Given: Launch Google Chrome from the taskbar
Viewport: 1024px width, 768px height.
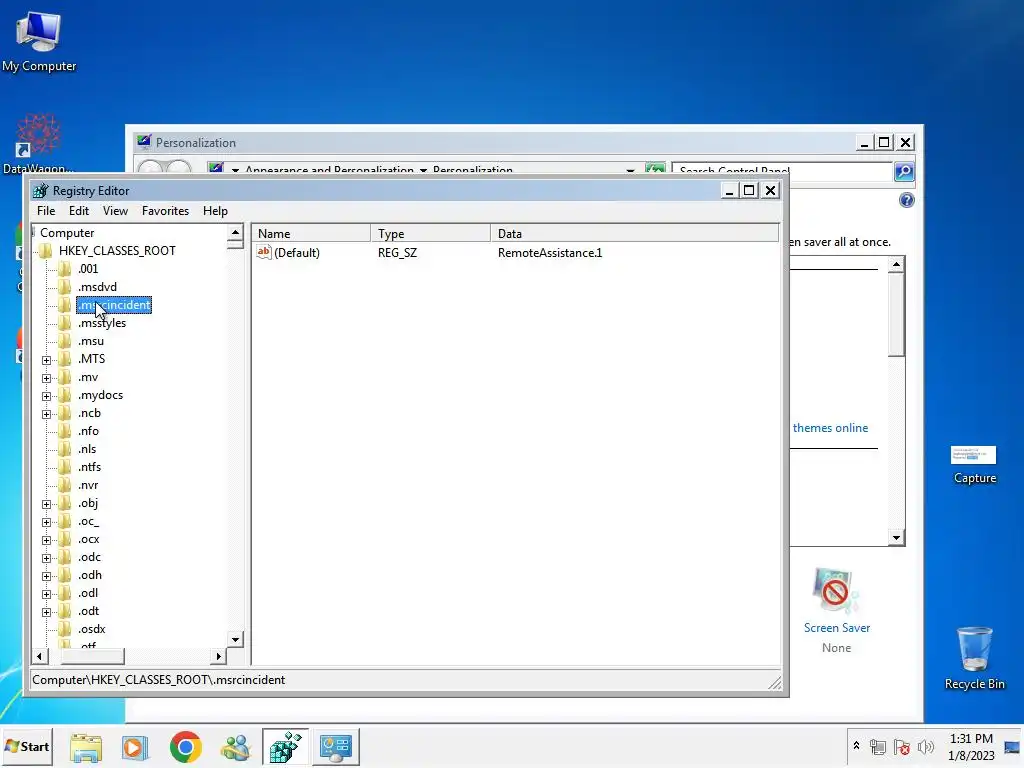Looking at the screenshot, I should [x=185, y=747].
